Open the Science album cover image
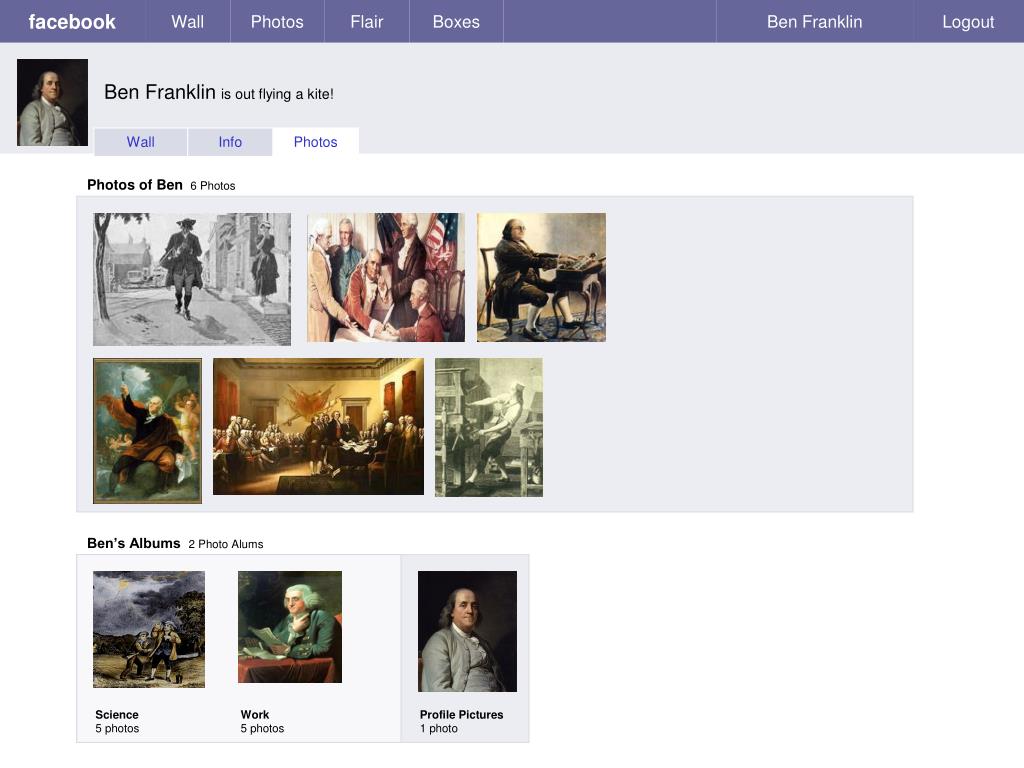The height and width of the screenshot is (768, 1024). coord(149,629)
